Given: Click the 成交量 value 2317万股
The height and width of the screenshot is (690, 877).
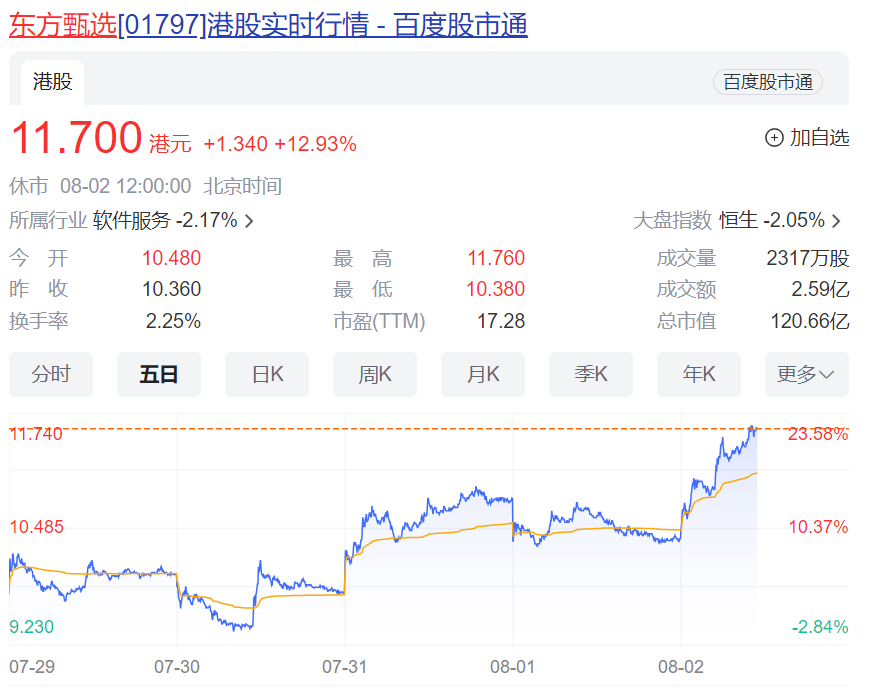Looking at the screenshot, I should pyautogui.click(x=808, y=258).
